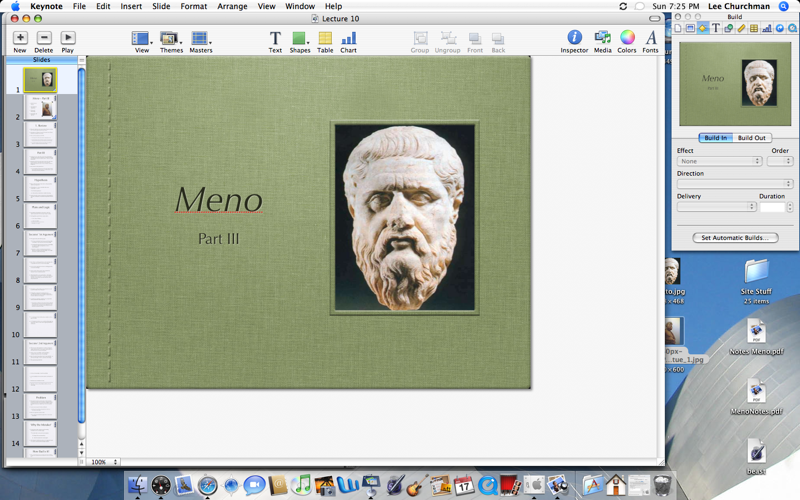This screenshot has width=800, height=500.
Task: Open the Format menu
Action: (194, 6)
